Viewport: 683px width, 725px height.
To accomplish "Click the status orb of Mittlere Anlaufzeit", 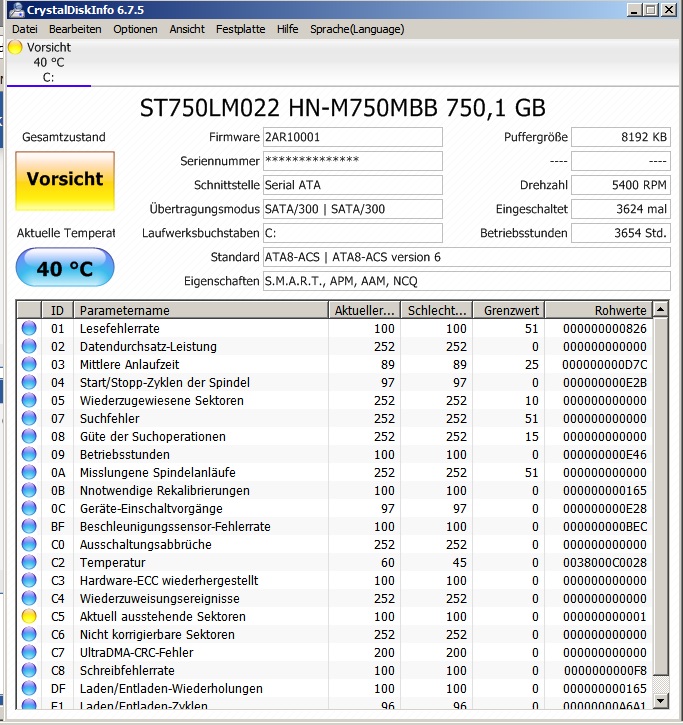I will (29, 364).
